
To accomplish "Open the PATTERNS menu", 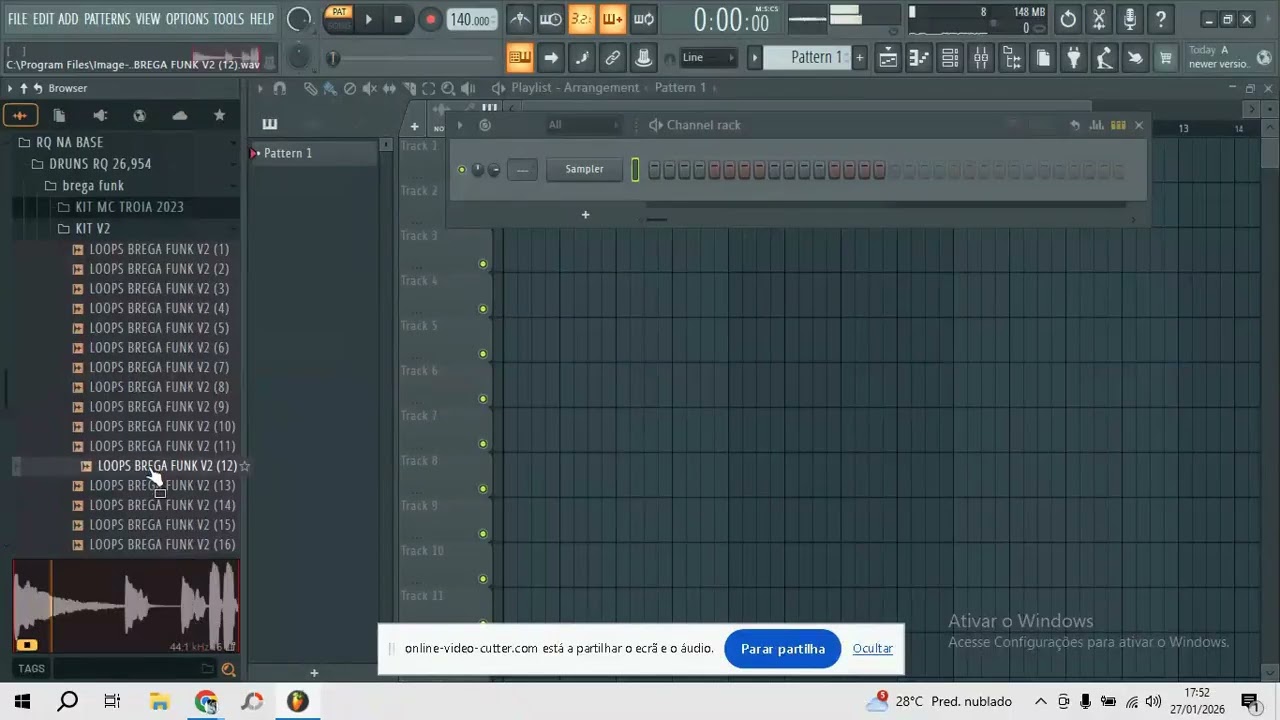I will coord(107,19).
